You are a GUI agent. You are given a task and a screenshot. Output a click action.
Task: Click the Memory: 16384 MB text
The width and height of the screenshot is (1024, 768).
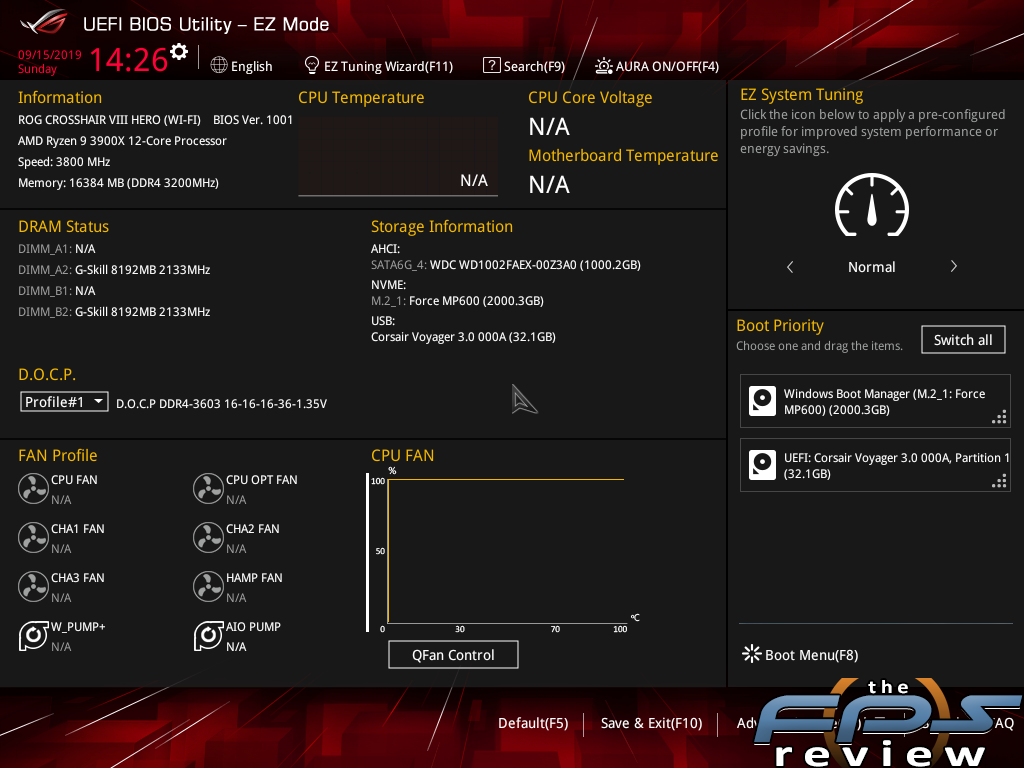tap(118, 182)
